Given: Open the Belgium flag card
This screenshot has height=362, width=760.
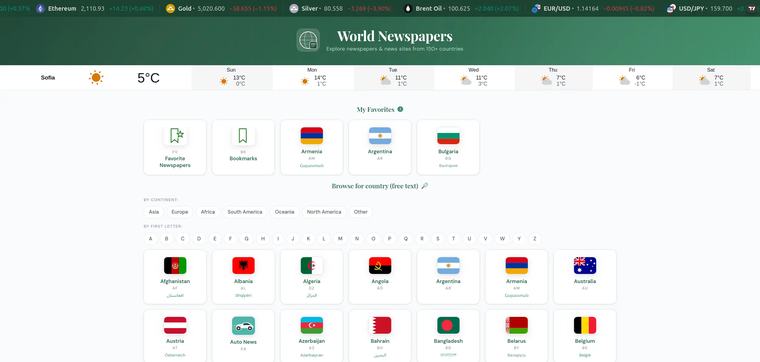Looking at the screenshot, I should pos(585,336).
